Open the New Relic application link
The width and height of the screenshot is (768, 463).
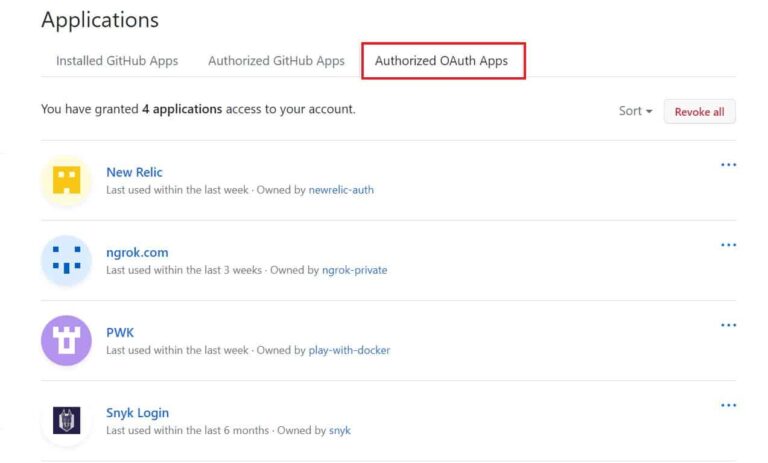[x=134, y=172]
